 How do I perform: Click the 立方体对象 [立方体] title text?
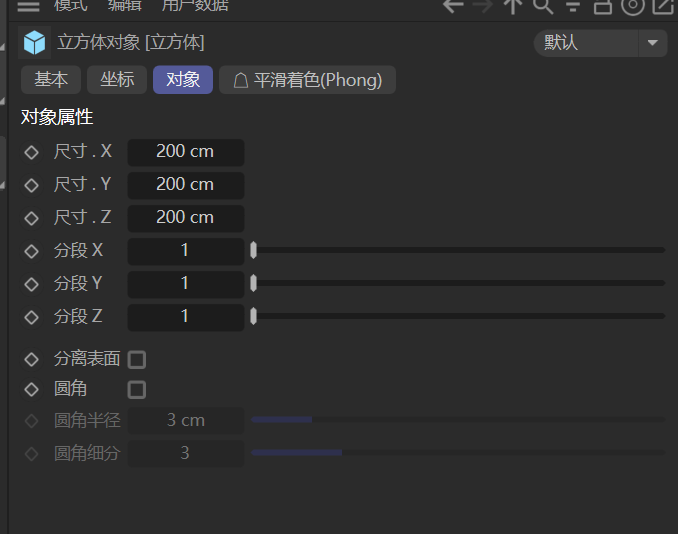coord(131,42)
